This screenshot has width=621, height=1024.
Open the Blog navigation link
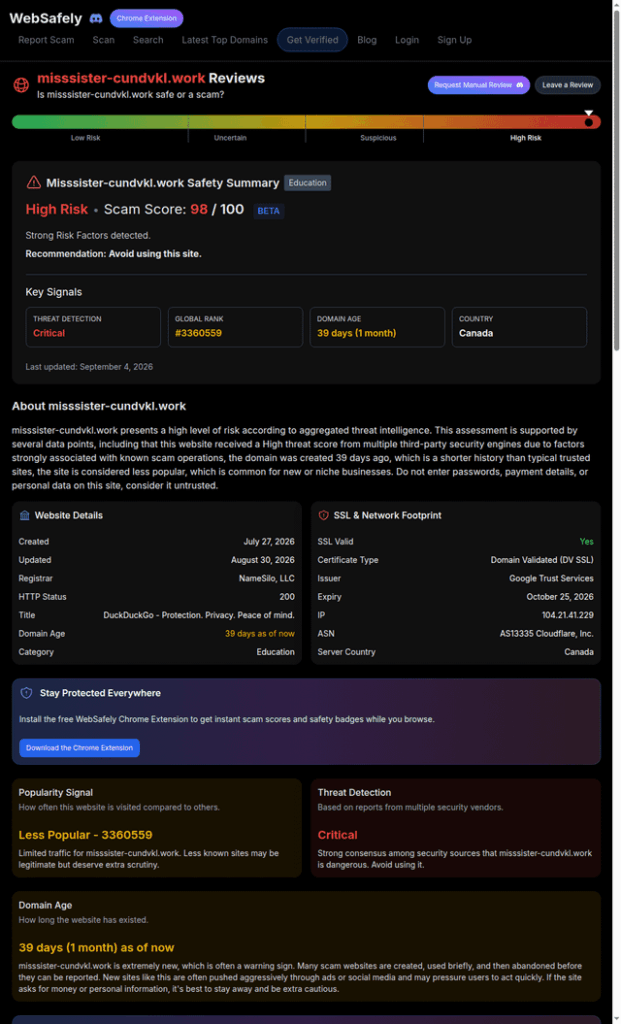367,40
